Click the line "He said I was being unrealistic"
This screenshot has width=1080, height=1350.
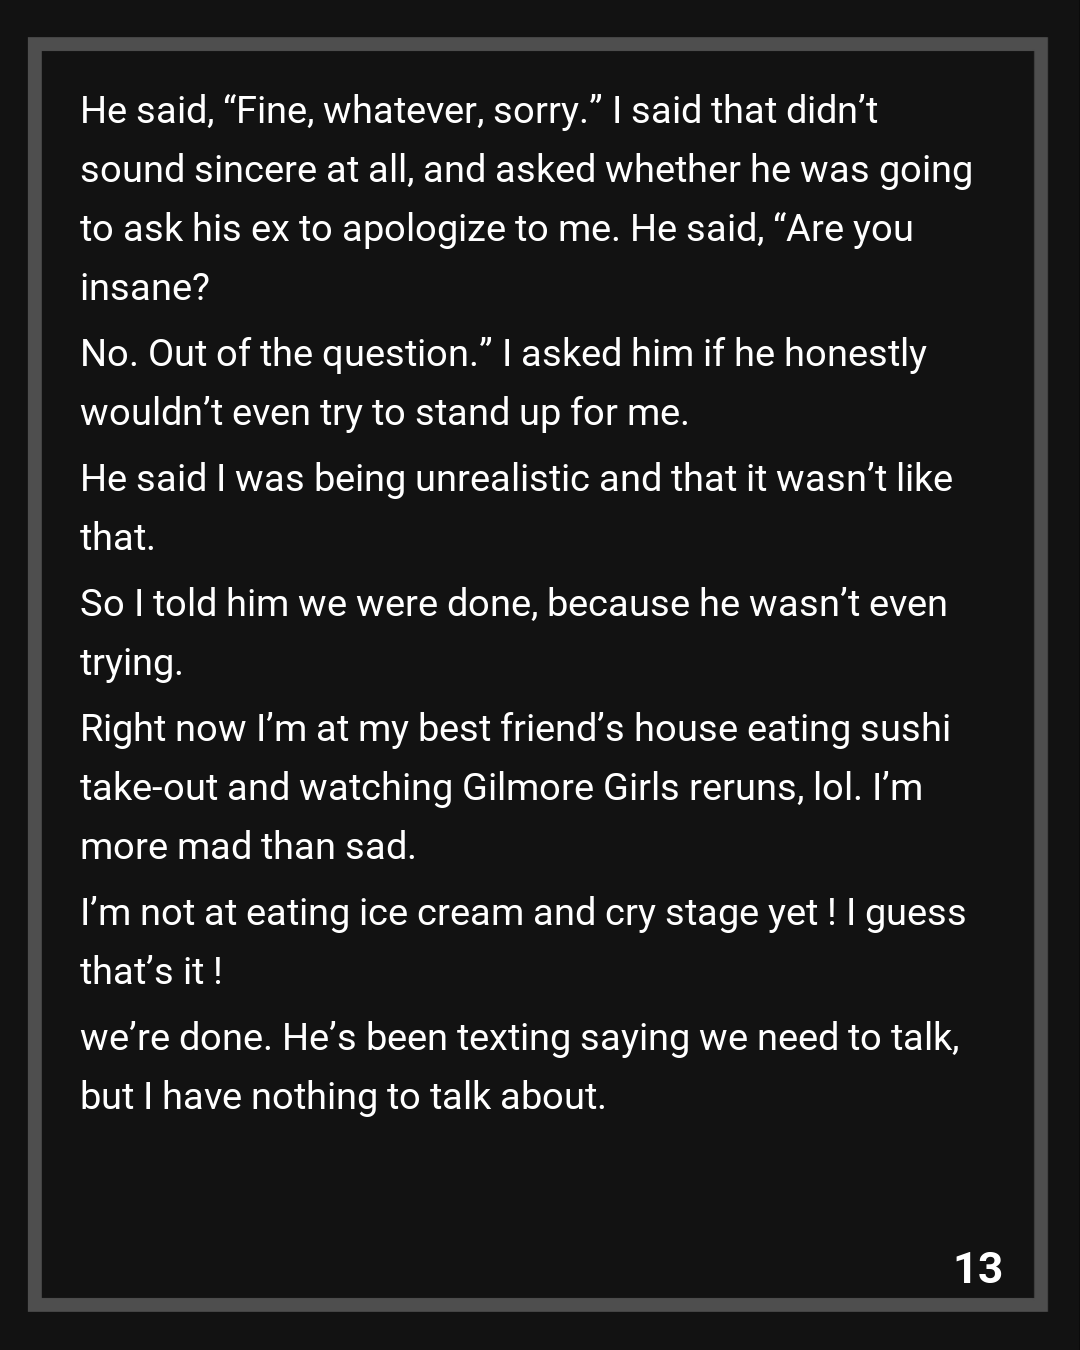tap(516, 478)
